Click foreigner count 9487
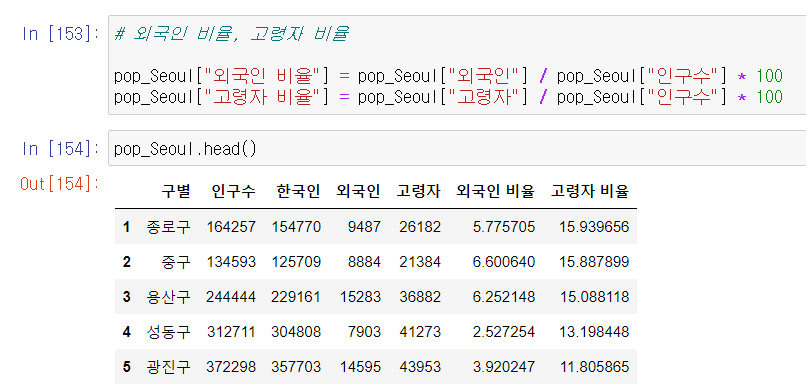The image size is (806, 387). click(x=364, y=227)
